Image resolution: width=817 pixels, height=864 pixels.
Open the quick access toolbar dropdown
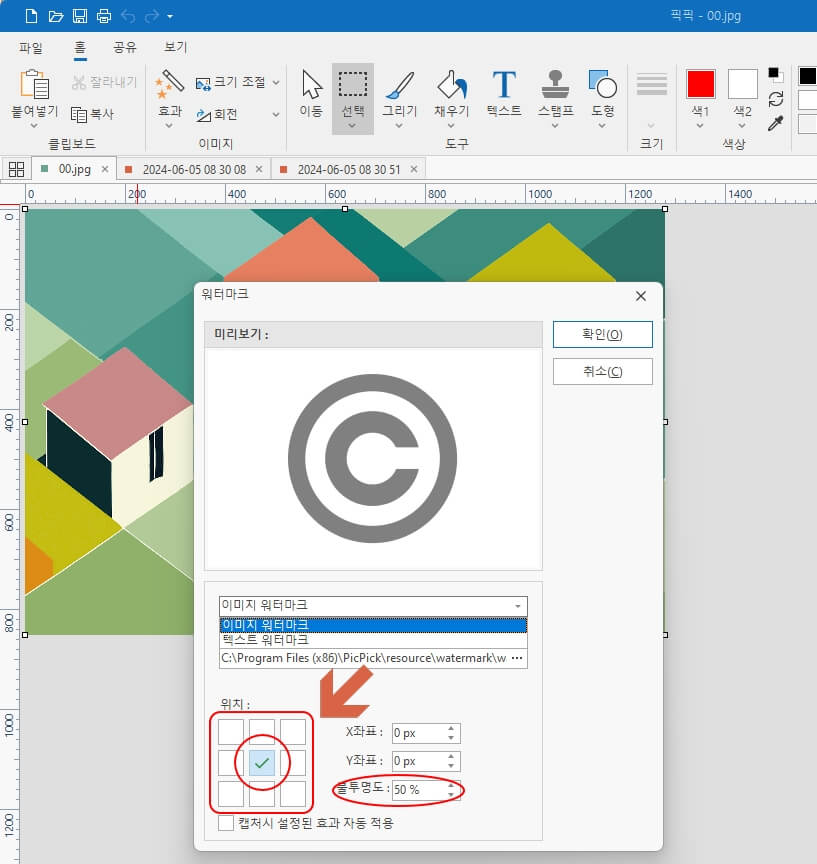[x=170, y=17]
